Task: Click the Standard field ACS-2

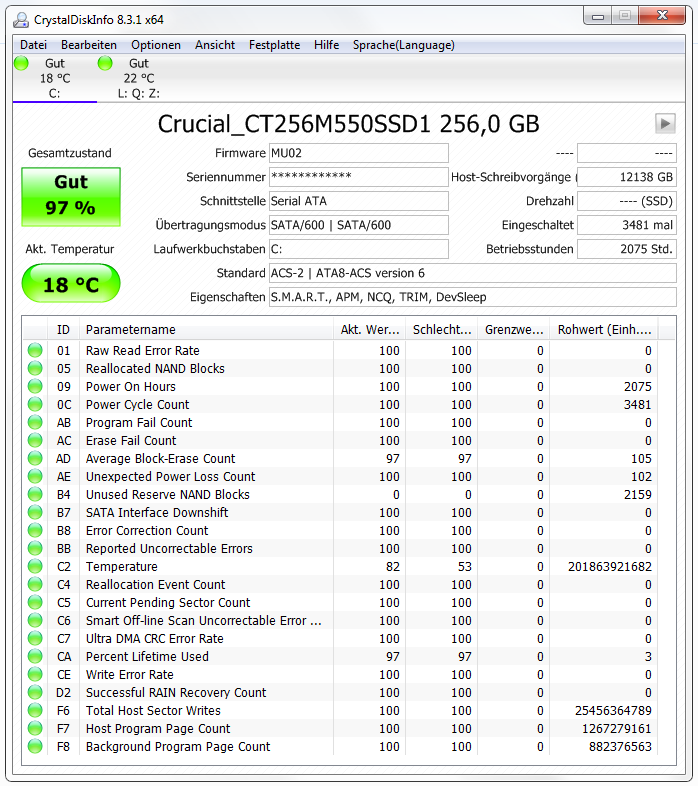Action: [x=472, y=273]
